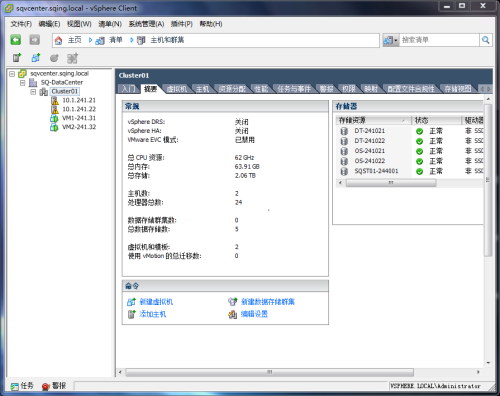Open the Plug-ins menu

182,24
